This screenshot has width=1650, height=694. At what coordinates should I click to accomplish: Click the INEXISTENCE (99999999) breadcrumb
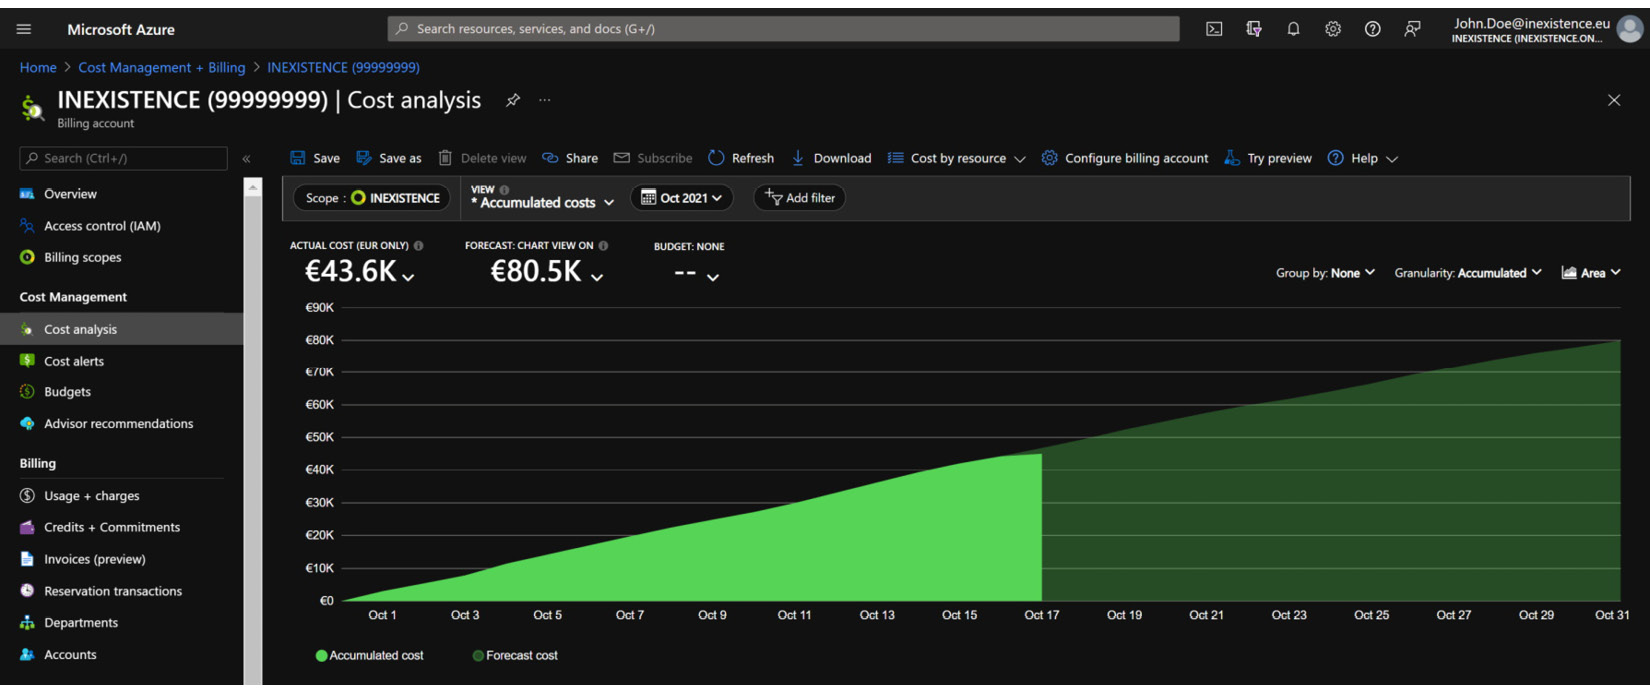click(343, 67)
